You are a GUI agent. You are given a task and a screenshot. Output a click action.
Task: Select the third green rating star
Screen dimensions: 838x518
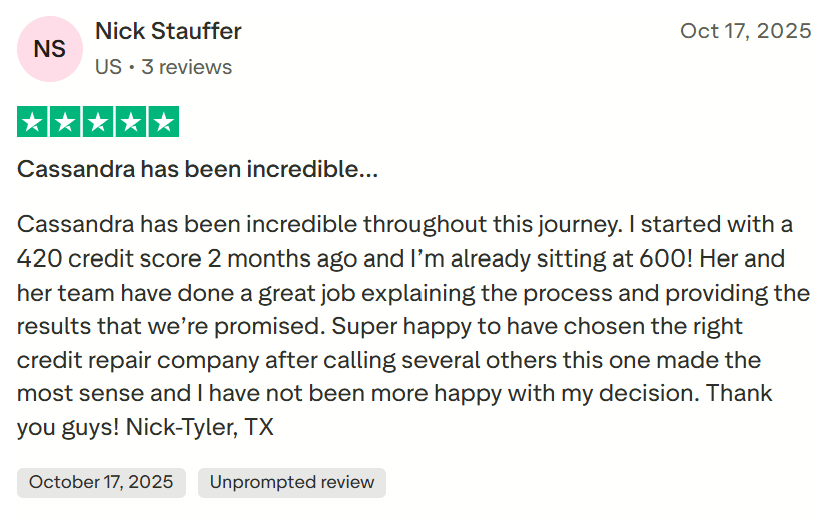coord(98,122)
